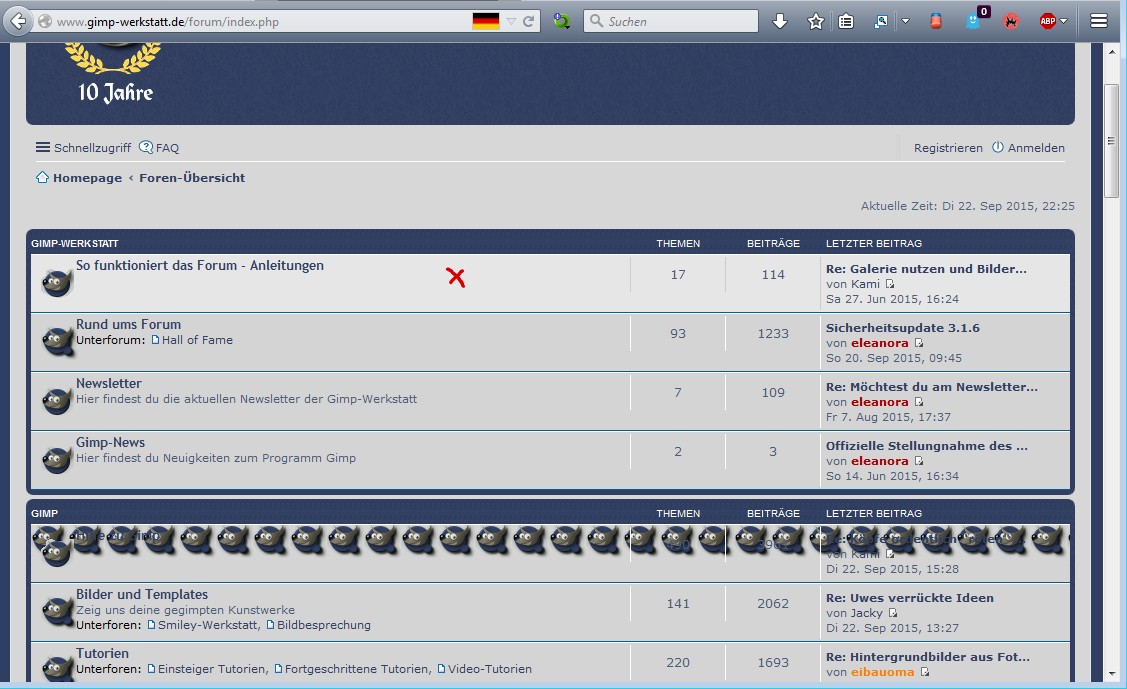This screenshot has width=1127, height=689.
Task: Open the Schnellzugriff quick access menu
Action: [83, 147]
